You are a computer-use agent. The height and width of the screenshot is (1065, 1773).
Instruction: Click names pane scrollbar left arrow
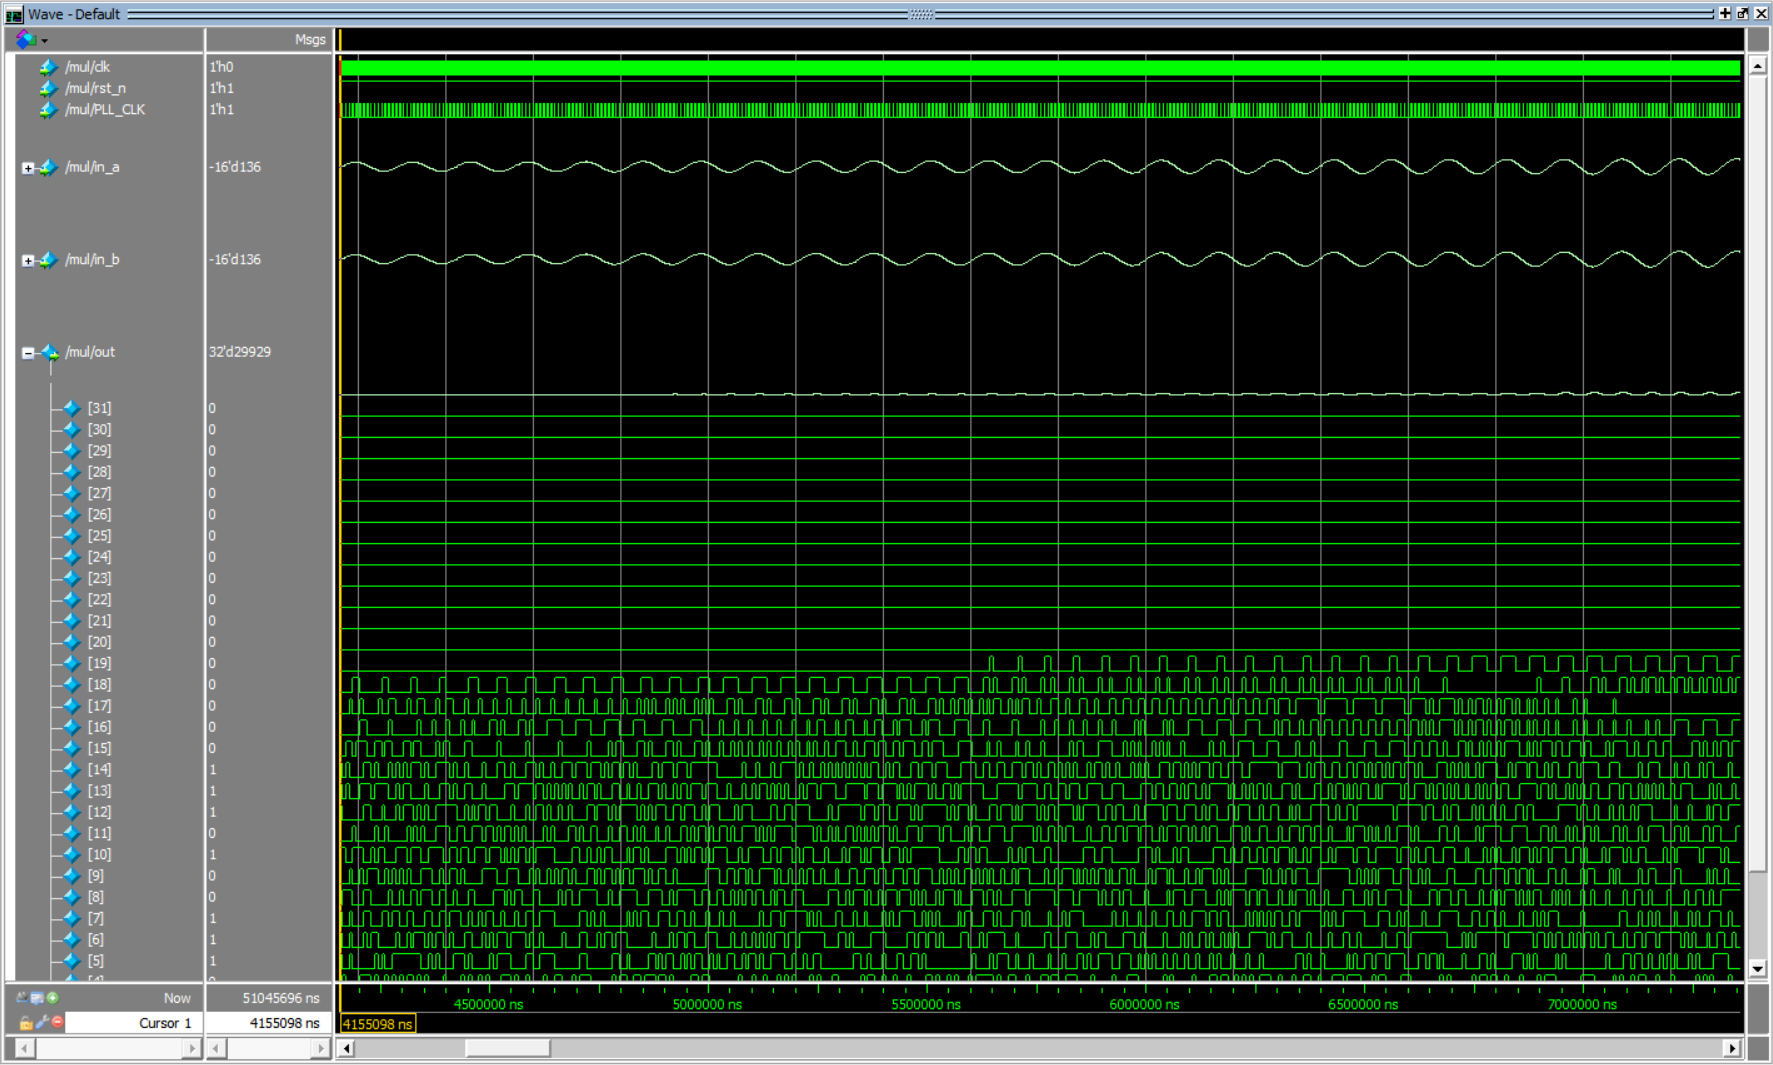click(24, 1048)
